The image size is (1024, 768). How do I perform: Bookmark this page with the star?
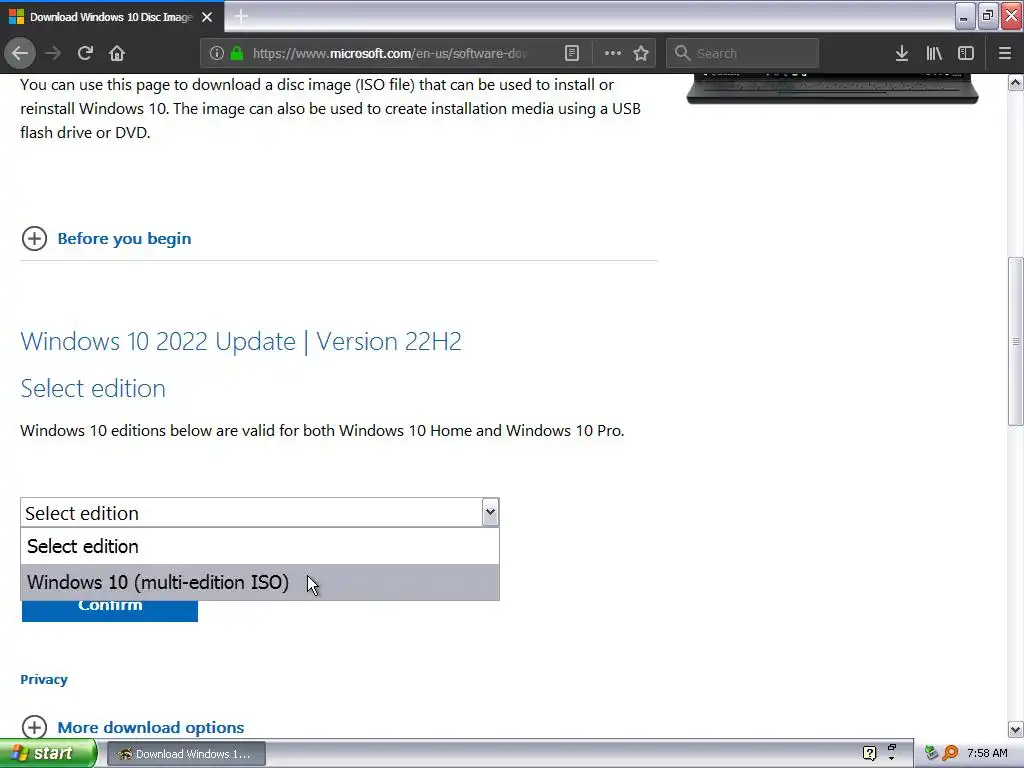(x=641, y=54)
